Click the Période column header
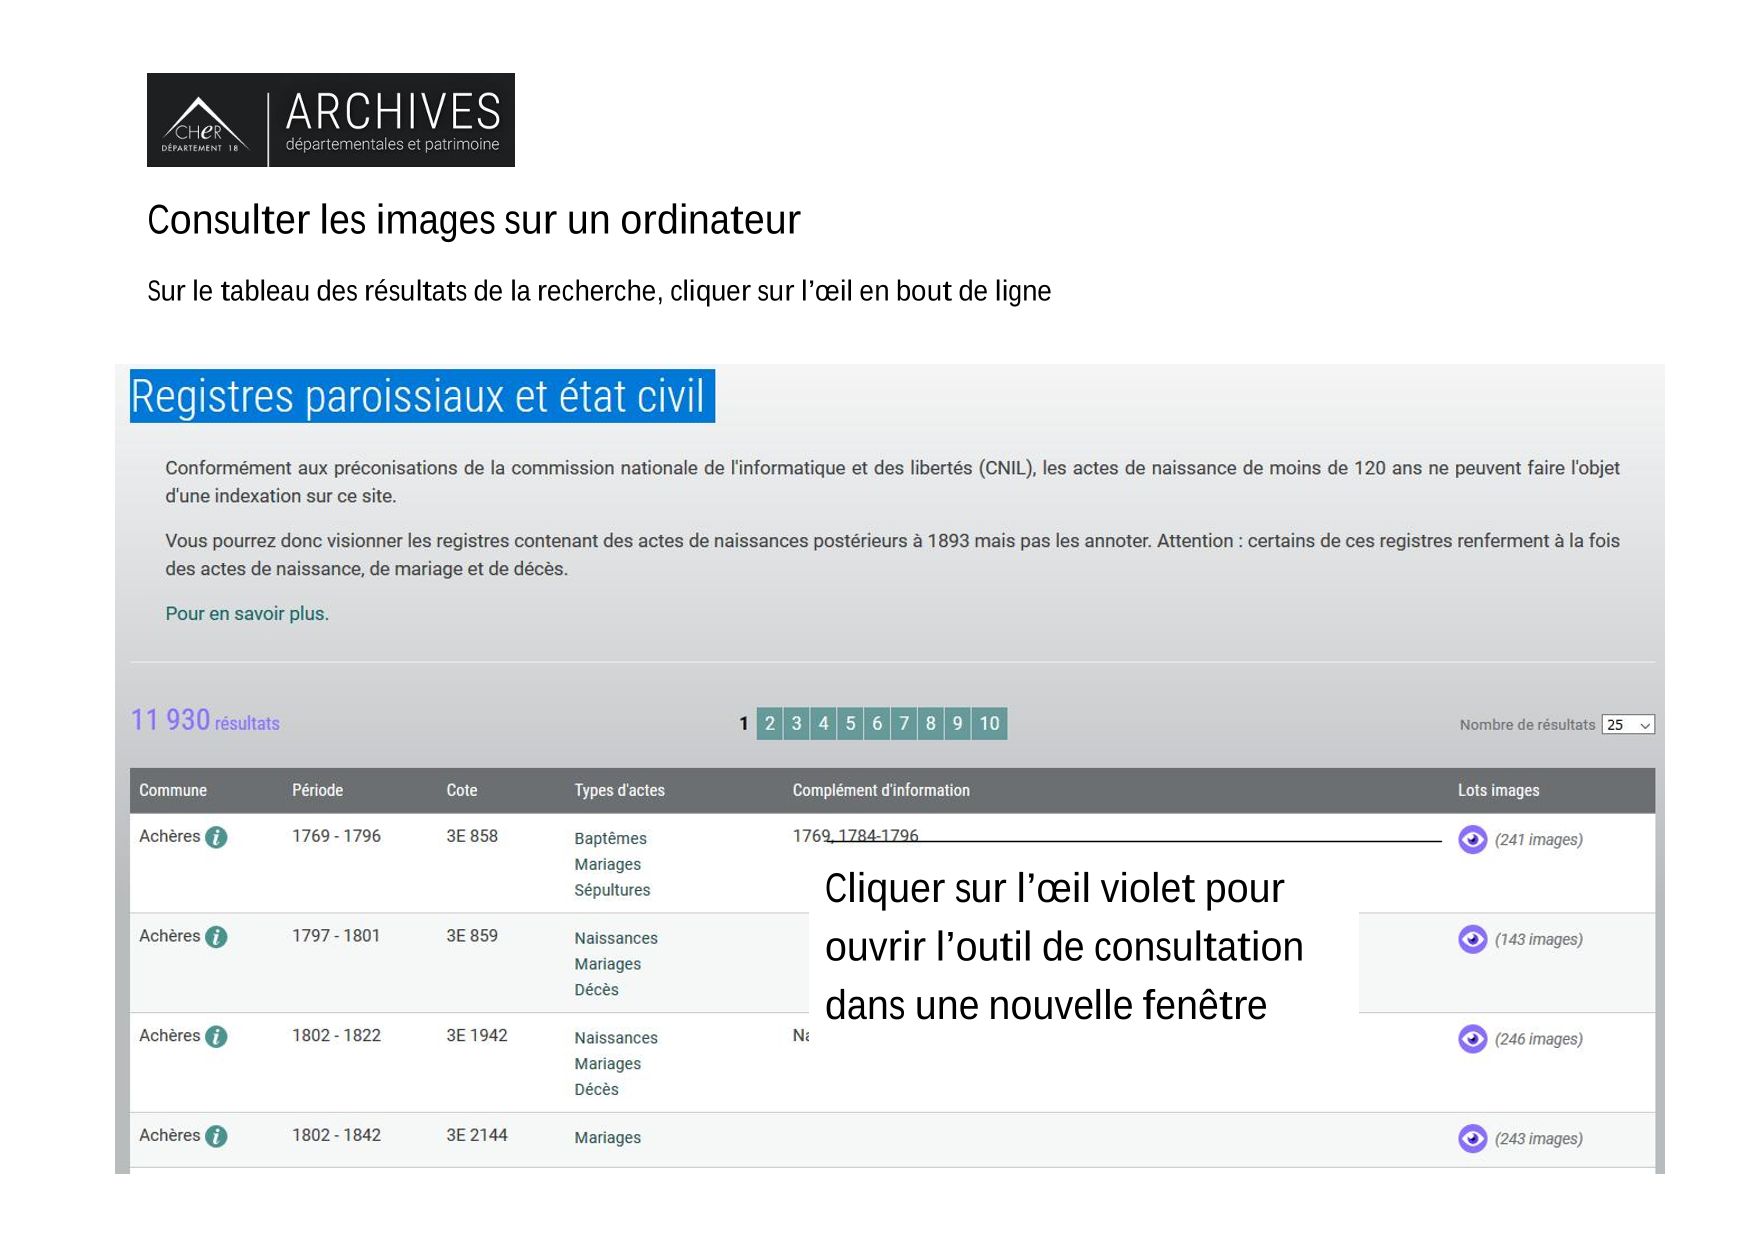This screenshot has width=1753, height=1240. 317,790
